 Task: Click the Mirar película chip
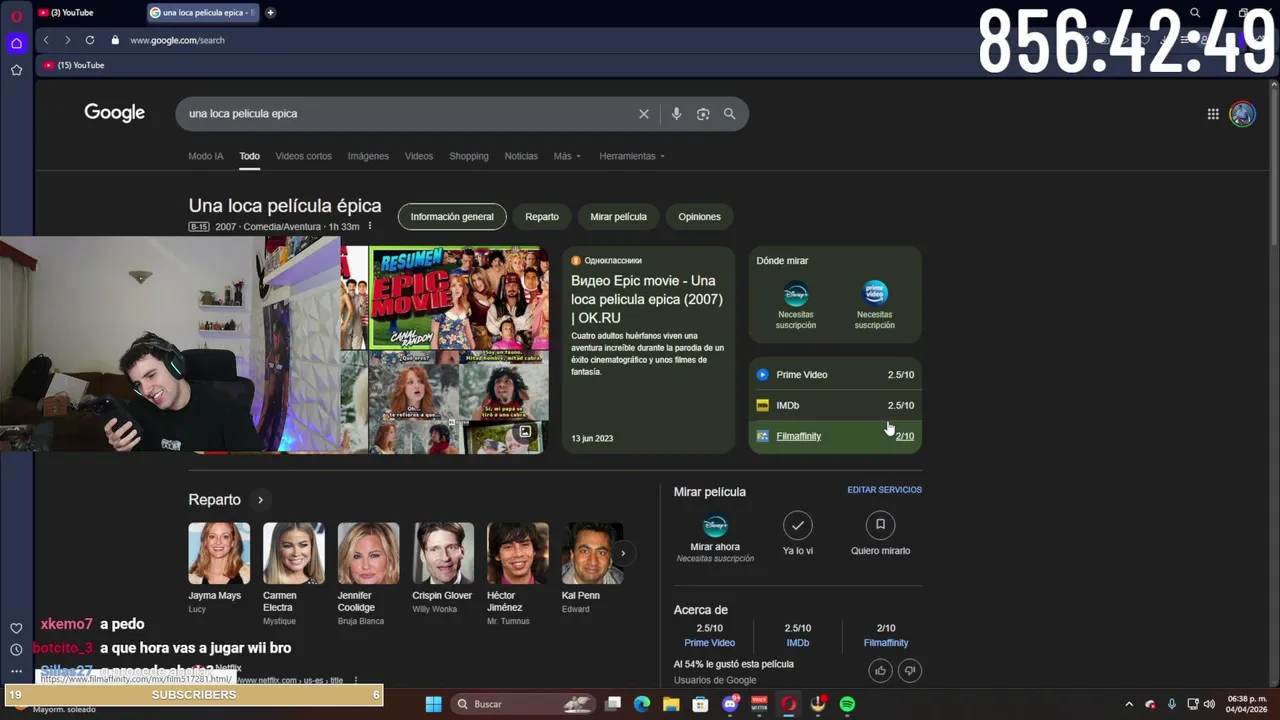tap(618, 217)
